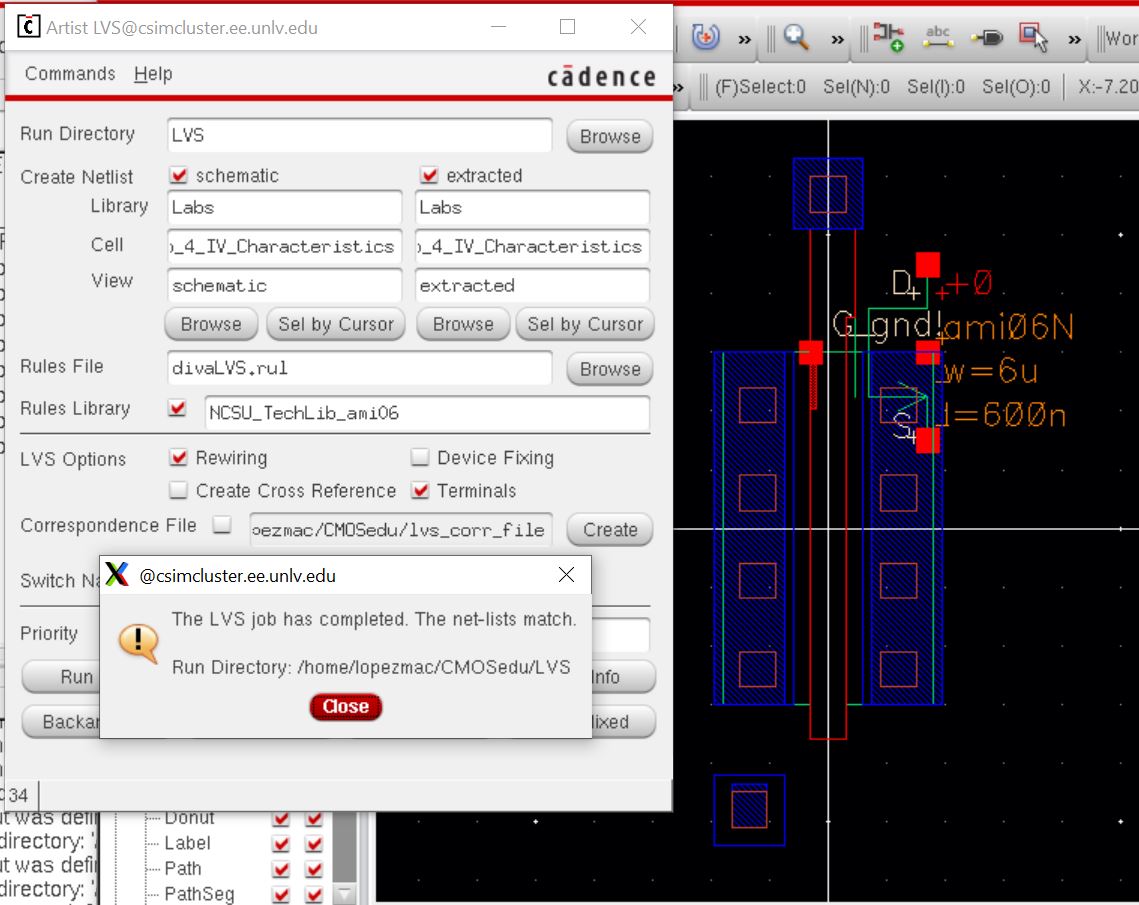1139x905 pixels.
Task: Select the select-by-area cursor tool icon
Action: pos(1033,38)
